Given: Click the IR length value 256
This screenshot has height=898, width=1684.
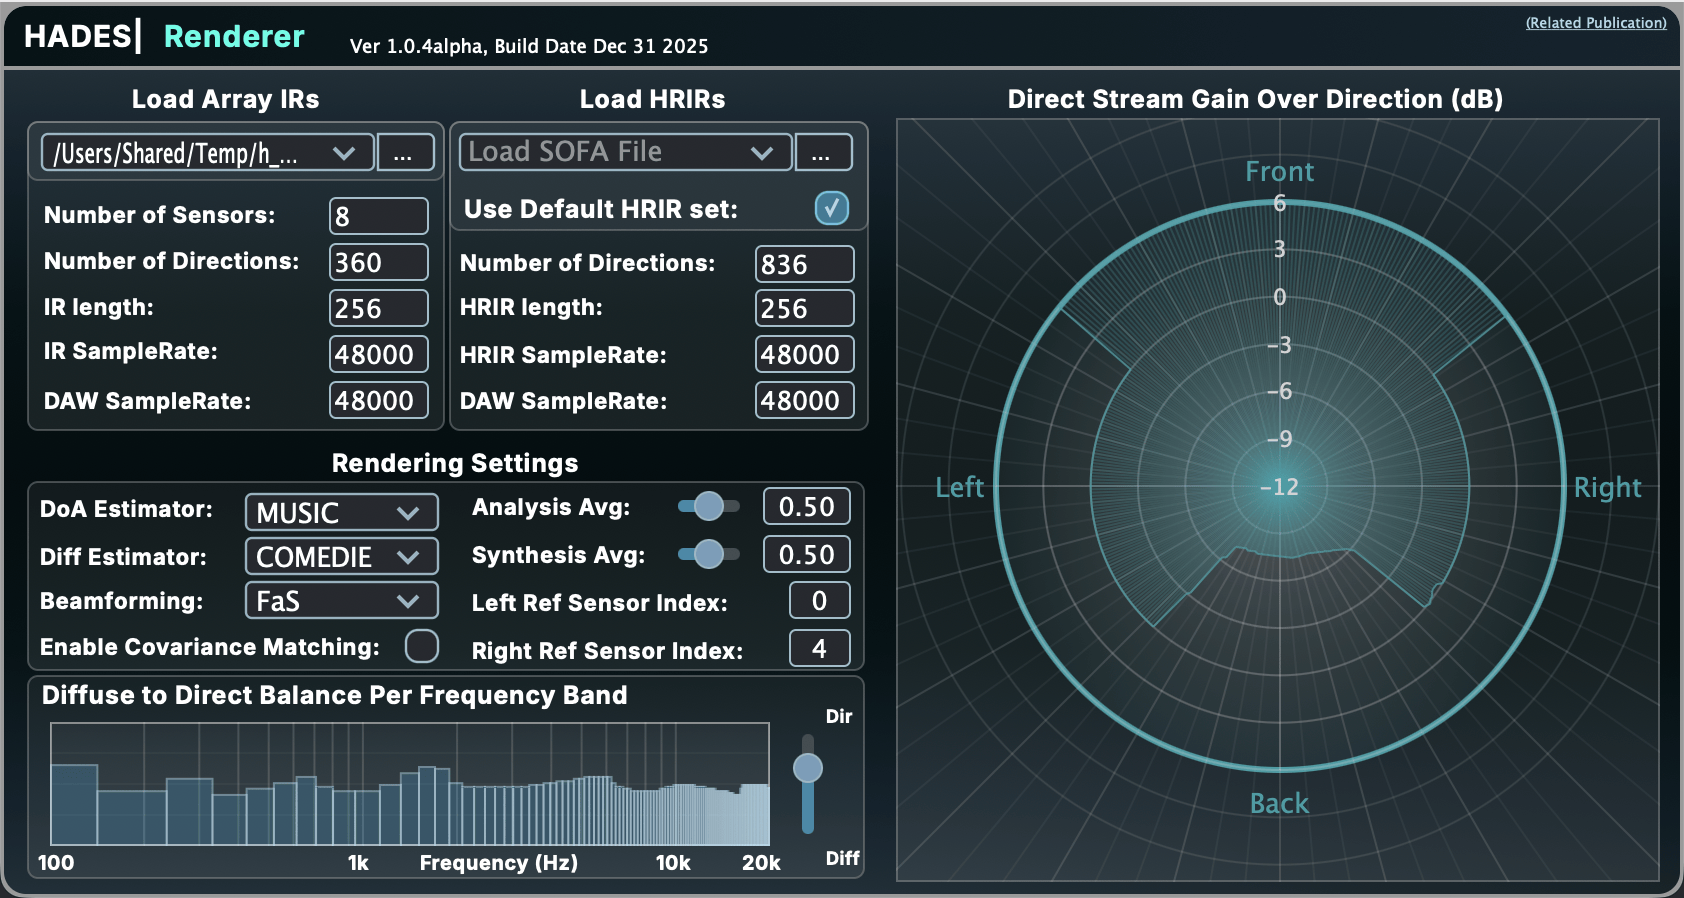Looking at the screenshot, I should click(379, 308).
